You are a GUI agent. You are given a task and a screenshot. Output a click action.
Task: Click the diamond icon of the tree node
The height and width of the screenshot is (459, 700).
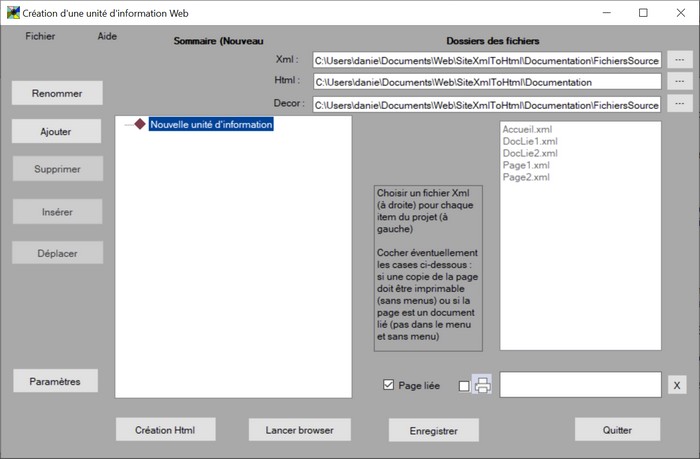[140, 125]
